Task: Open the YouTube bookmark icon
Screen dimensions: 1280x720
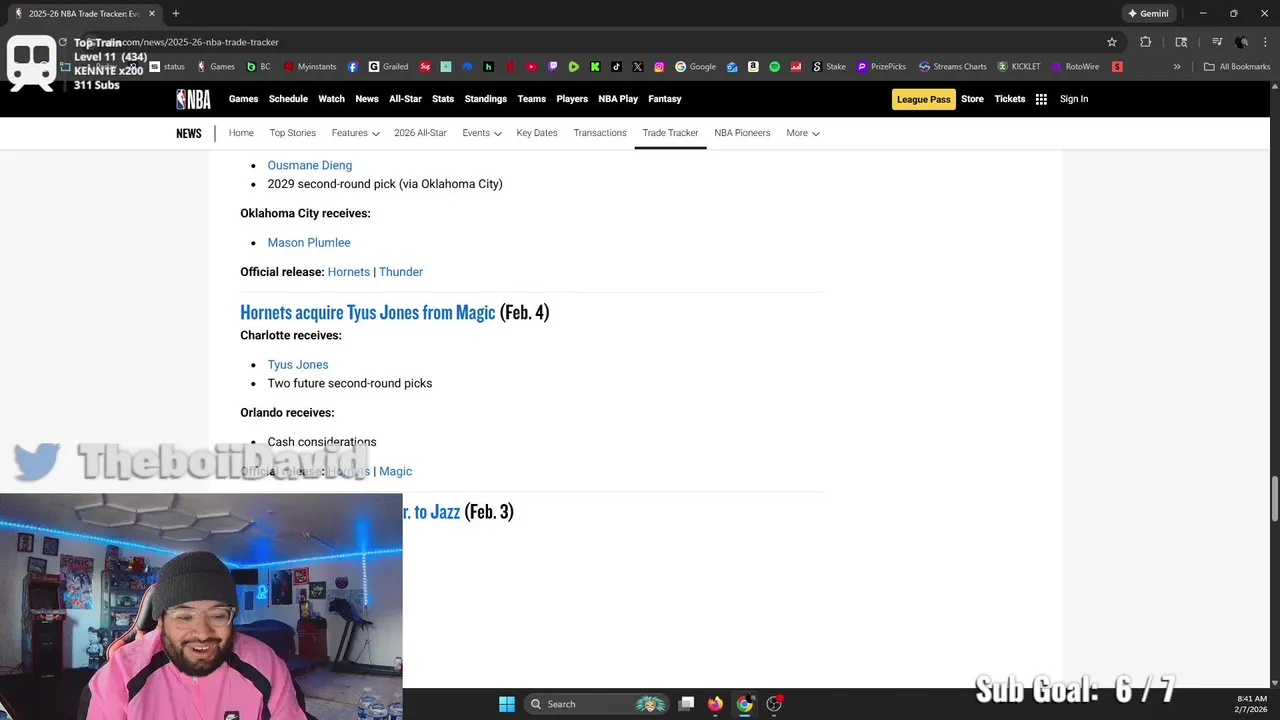Action: [x=531, y=67]
